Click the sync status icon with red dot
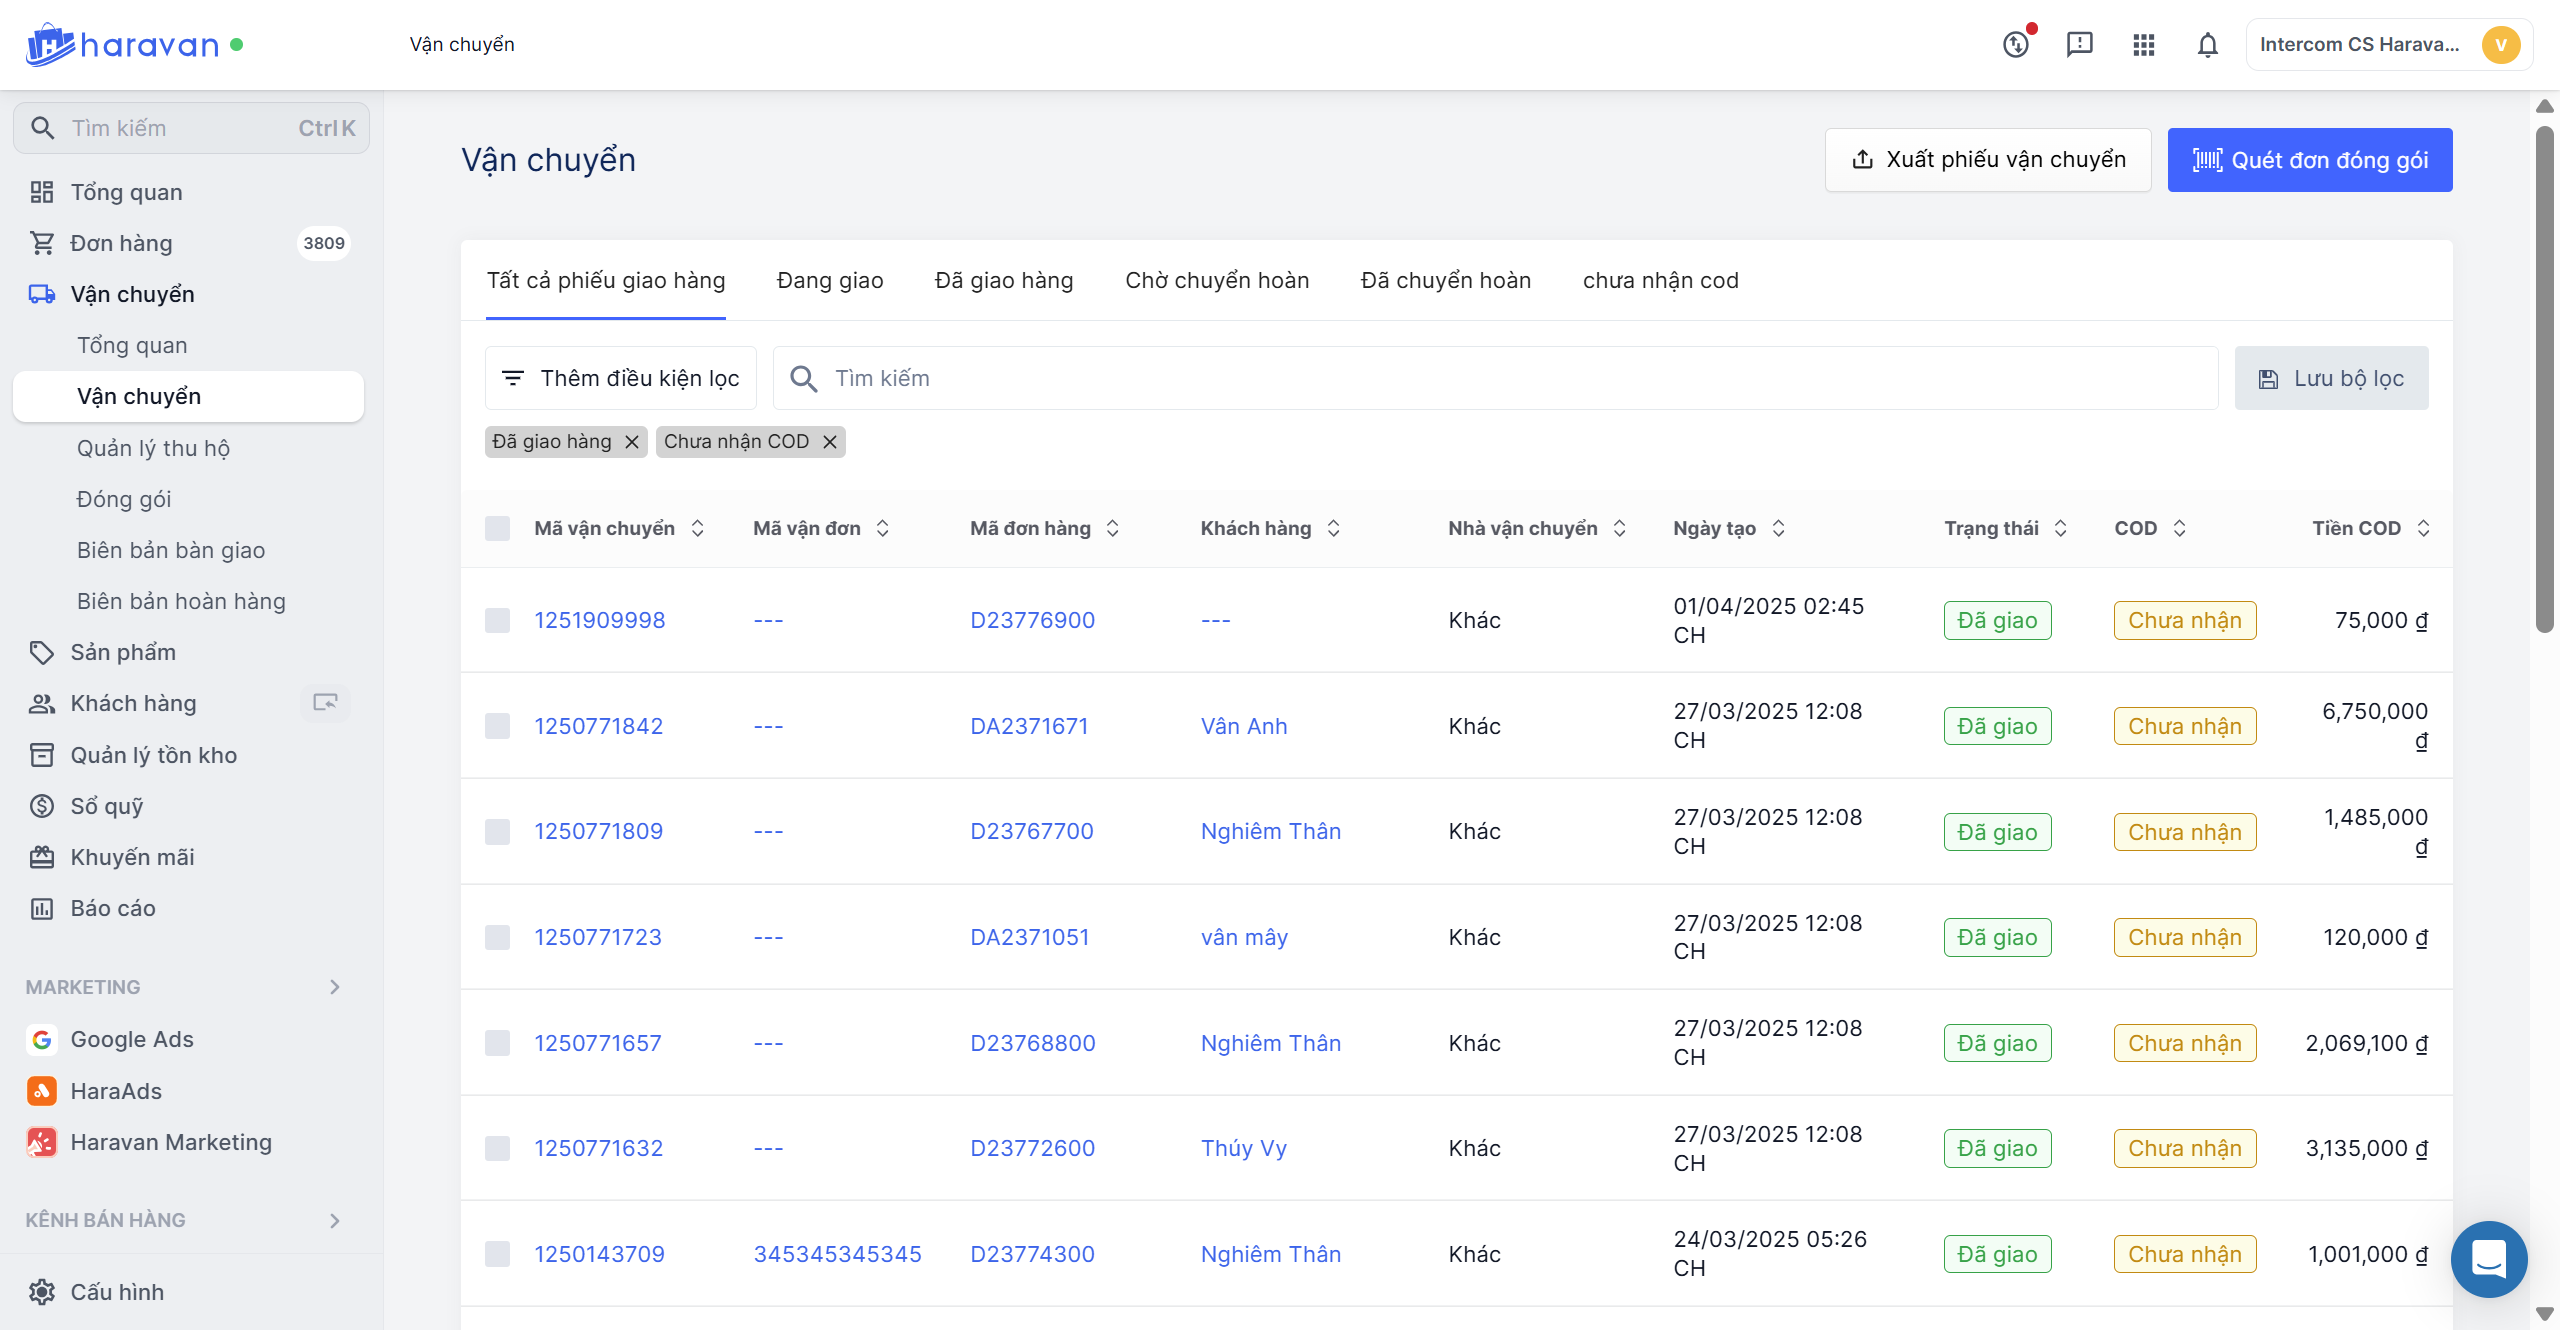Image resolution: width=2560 pixels, height=1330 pixels. tap(2016, 45)
